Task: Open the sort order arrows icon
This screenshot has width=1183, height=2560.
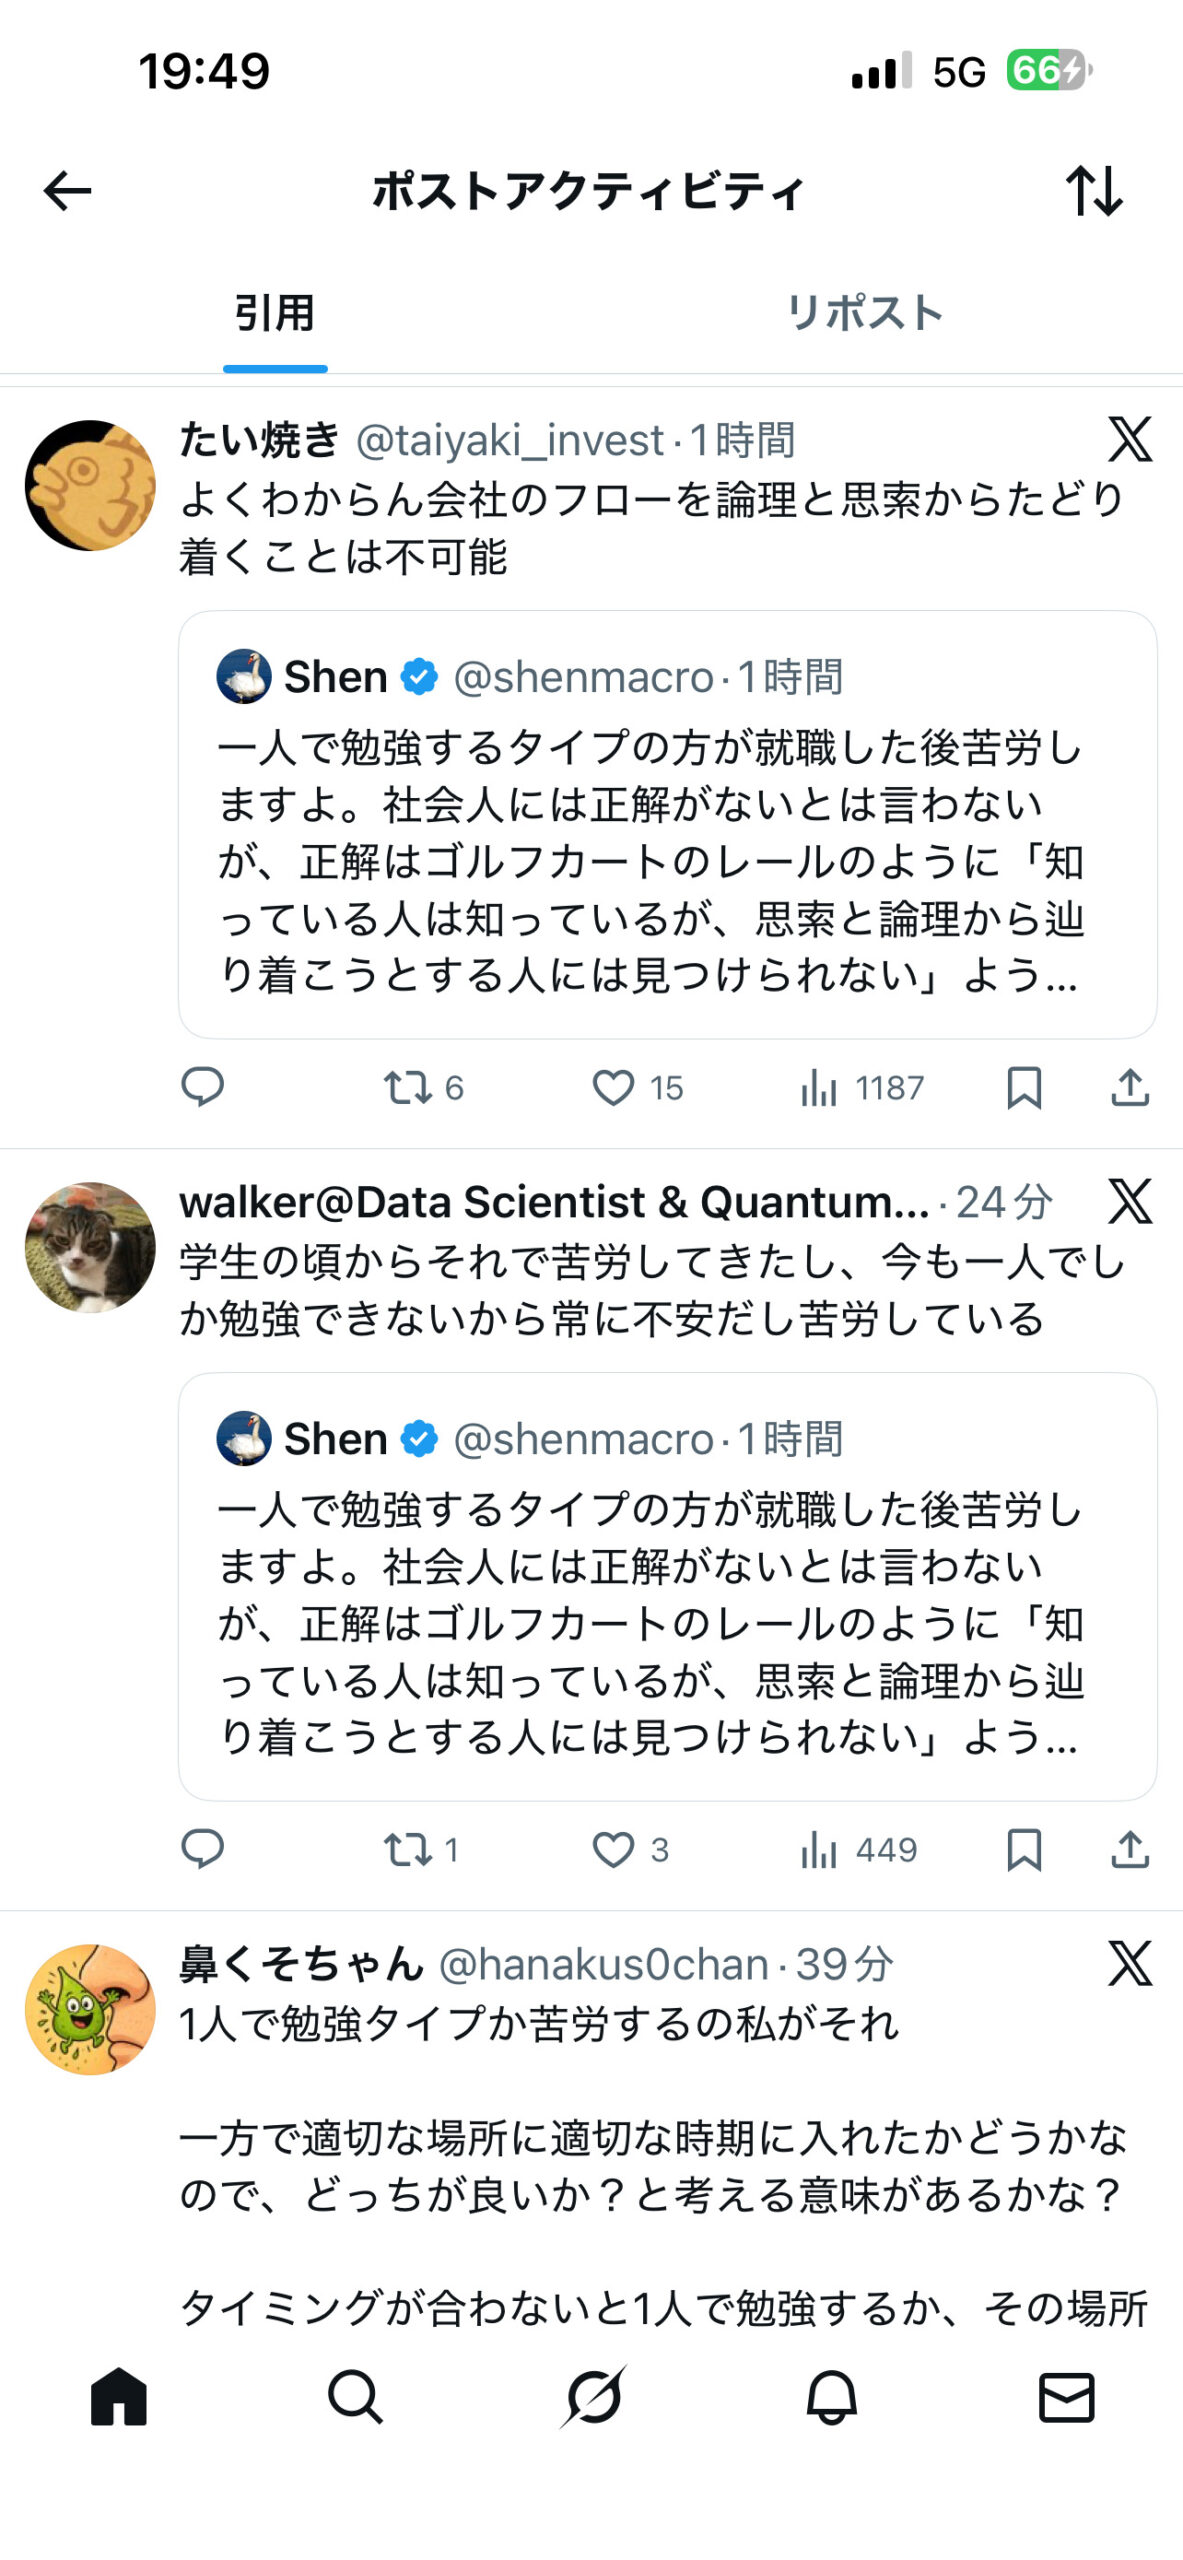Action: tap(1094, 190)
